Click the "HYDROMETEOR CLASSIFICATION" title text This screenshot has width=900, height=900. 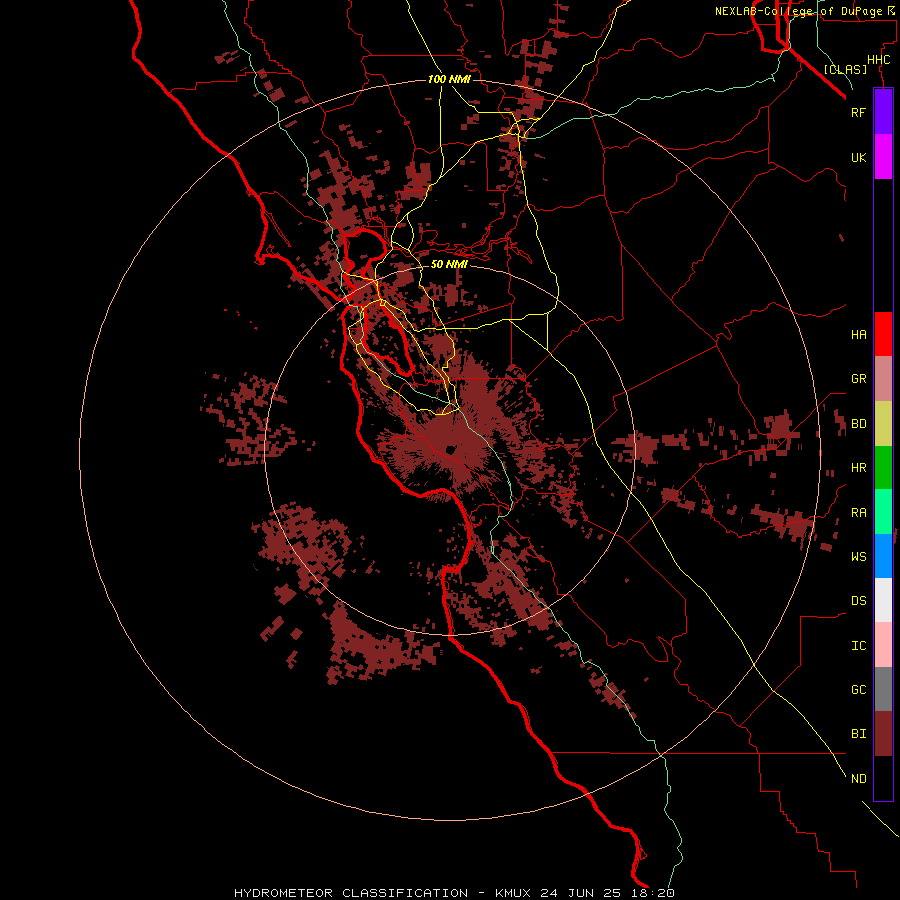click(351, 893)
